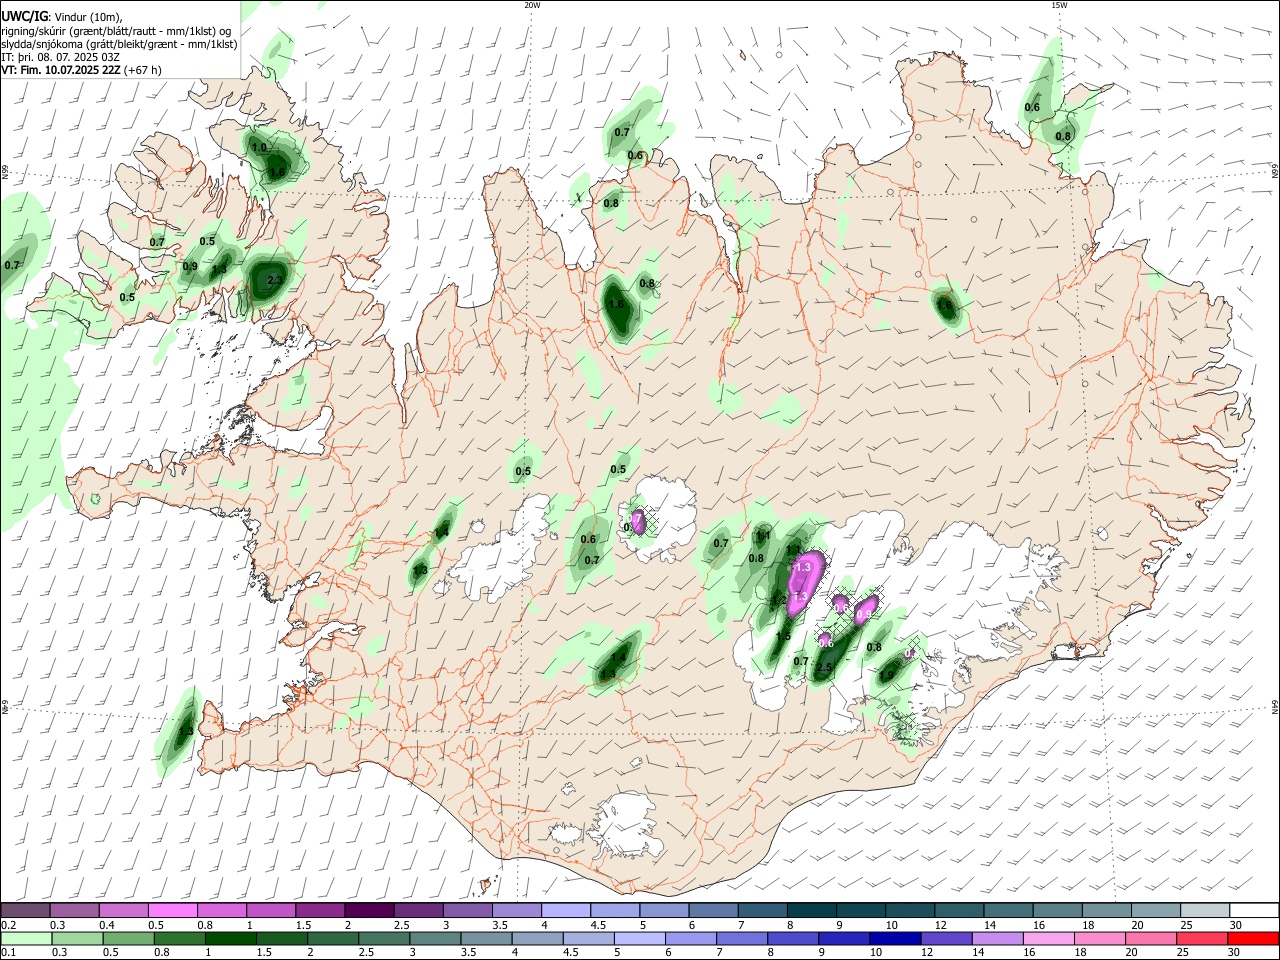Select the dark blue 10–12 rain swatch
The height and width of the screenshot is (960, 1280).
coord(893,939)
